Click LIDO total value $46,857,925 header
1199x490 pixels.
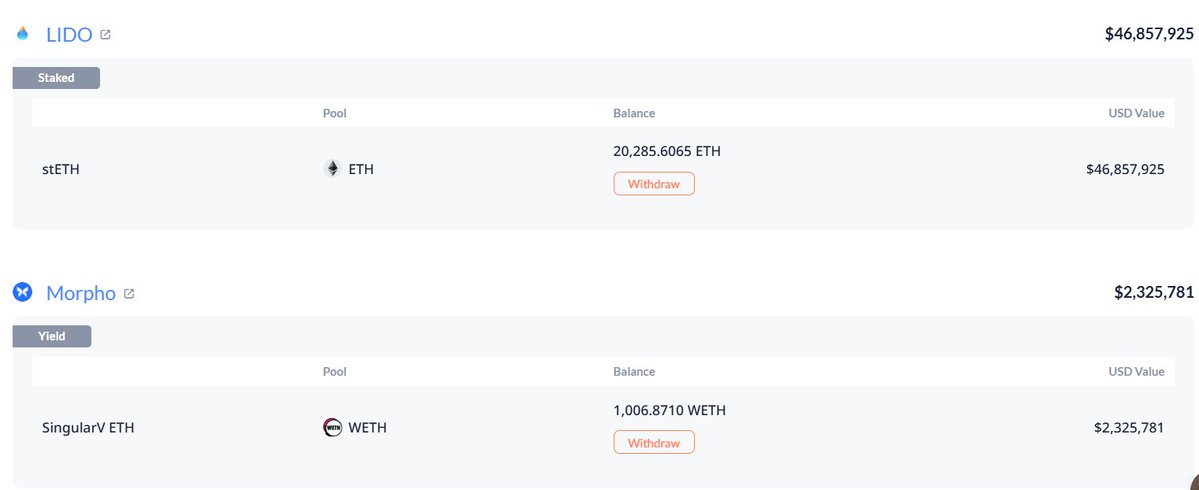coord(1149,34)
